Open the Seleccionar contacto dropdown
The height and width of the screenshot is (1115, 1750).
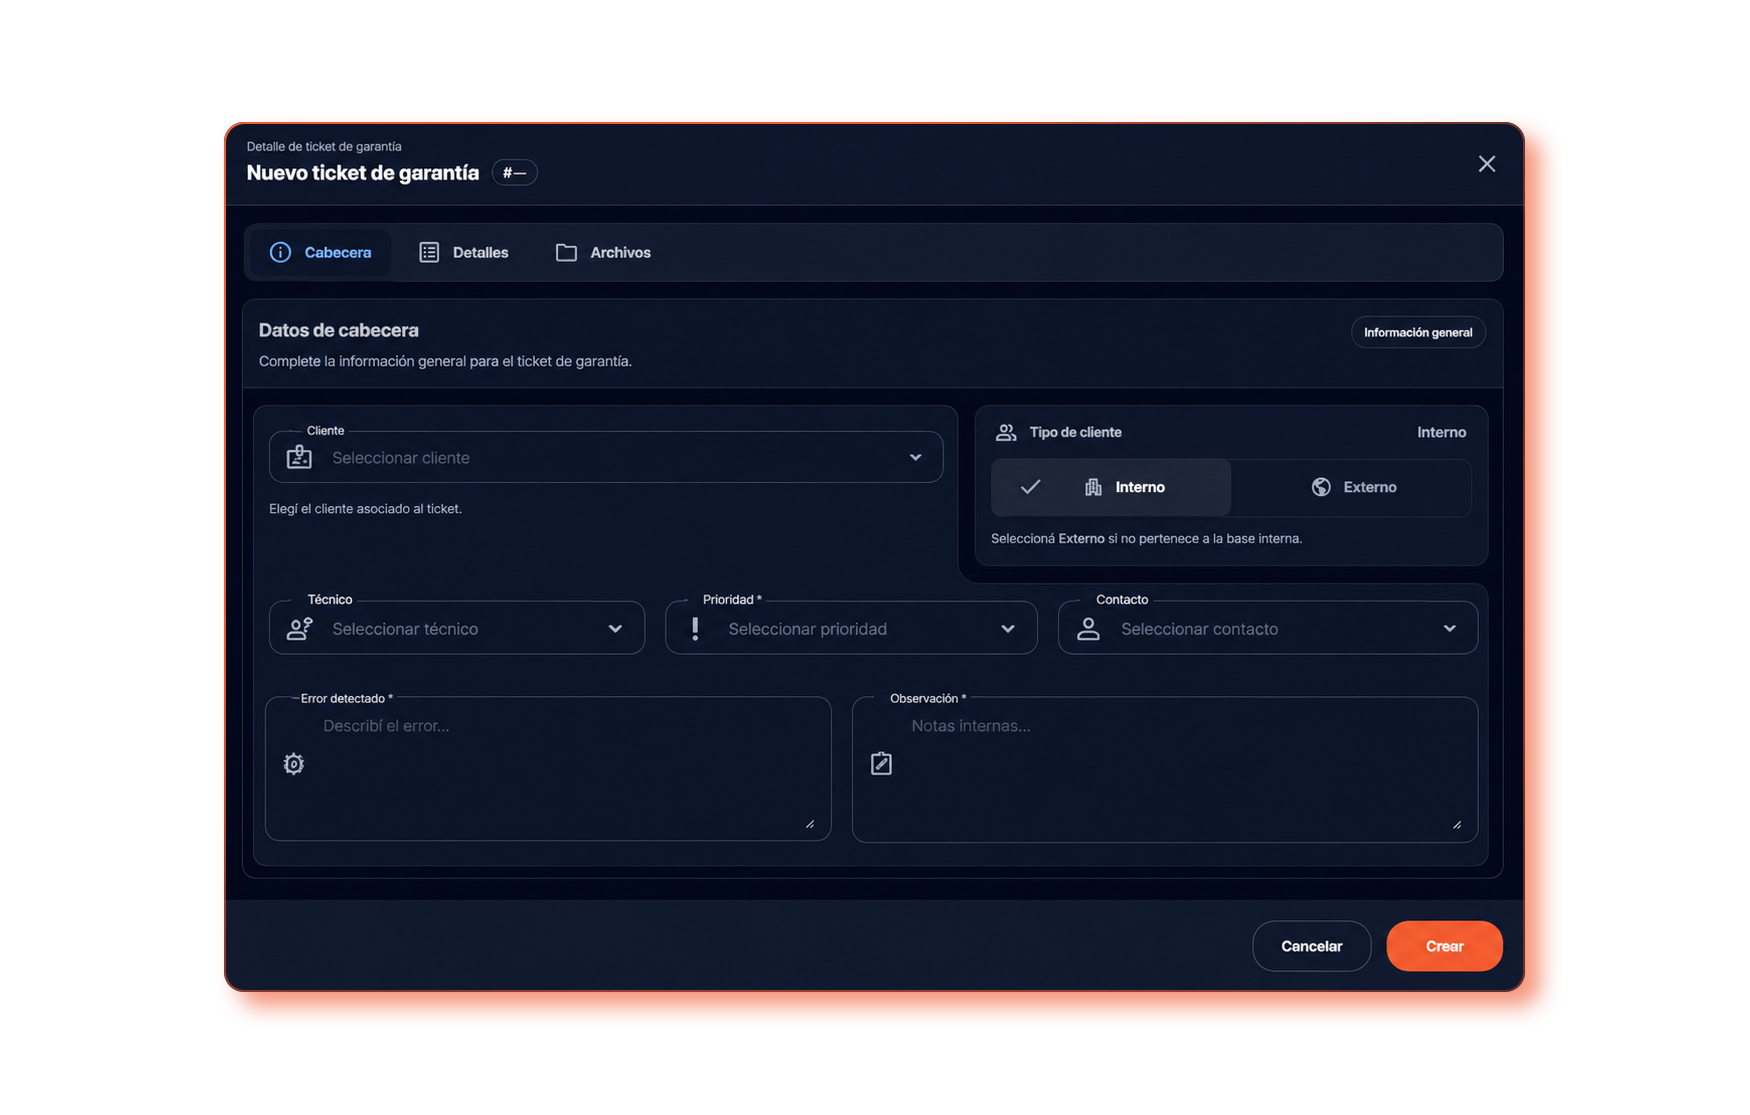pos(1268,628)
